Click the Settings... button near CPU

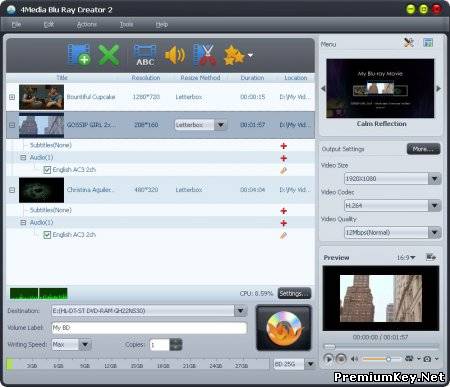[294, 293]
